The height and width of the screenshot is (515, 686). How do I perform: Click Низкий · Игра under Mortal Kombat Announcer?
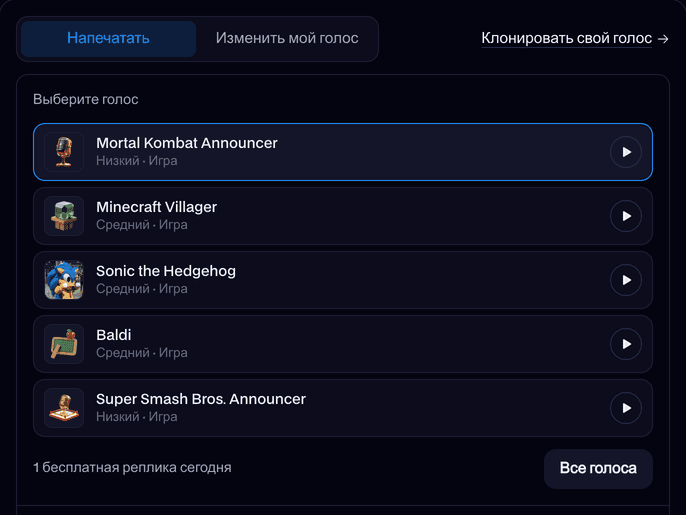click(x=137, y=161)
